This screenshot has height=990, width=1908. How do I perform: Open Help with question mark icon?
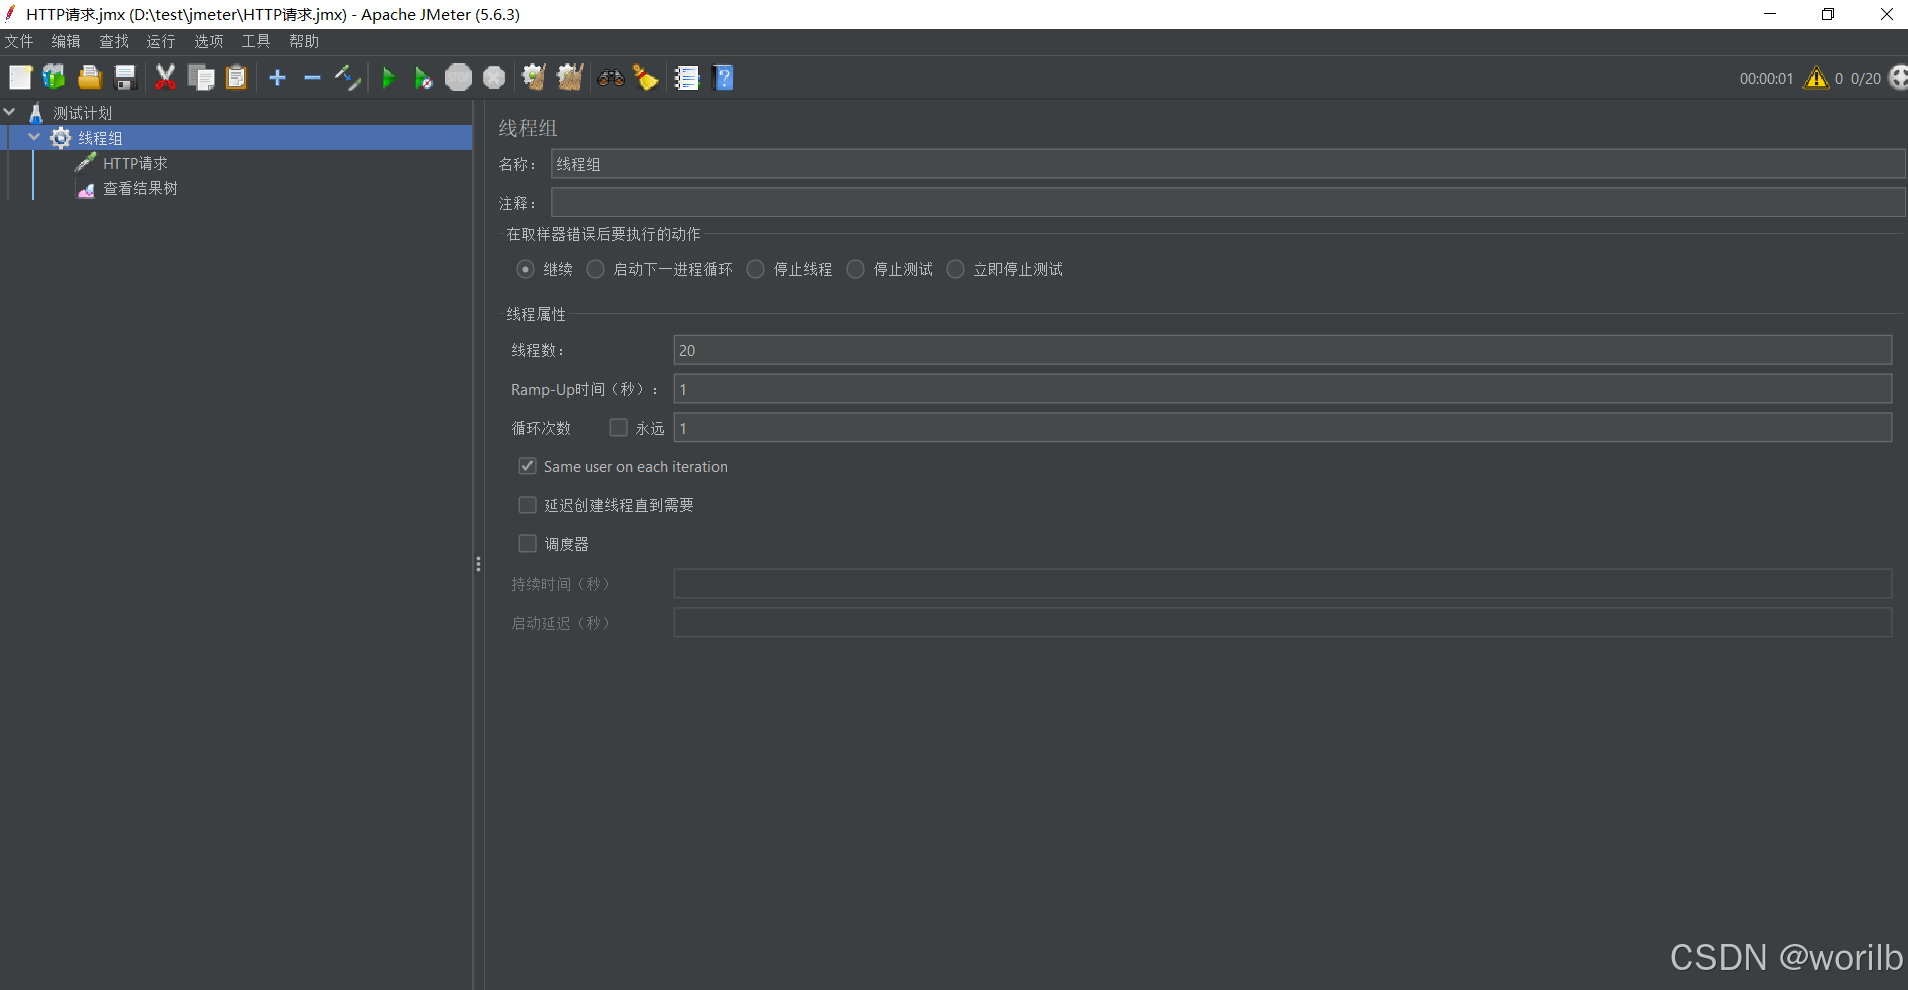pos(723,78)
